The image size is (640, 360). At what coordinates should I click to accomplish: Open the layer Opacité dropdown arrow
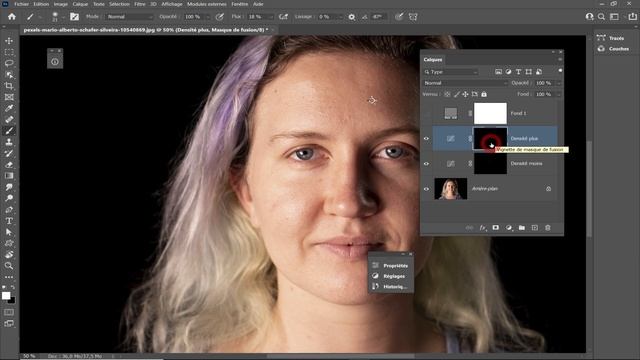[558, 83]
